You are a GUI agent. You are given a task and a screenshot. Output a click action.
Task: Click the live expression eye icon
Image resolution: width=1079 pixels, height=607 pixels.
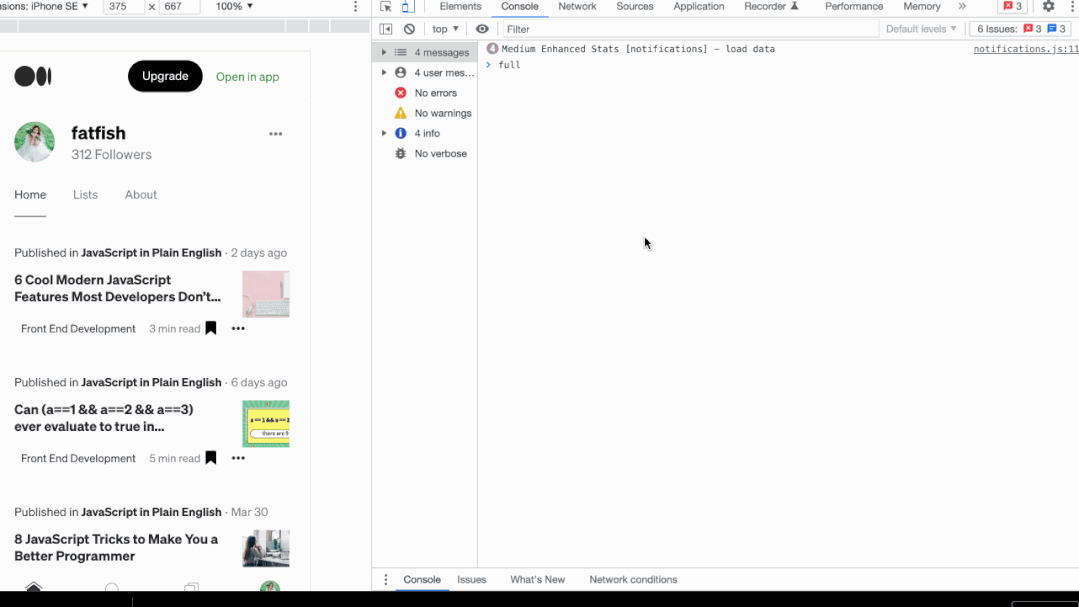pyautogui.click(x=482, y=29)
